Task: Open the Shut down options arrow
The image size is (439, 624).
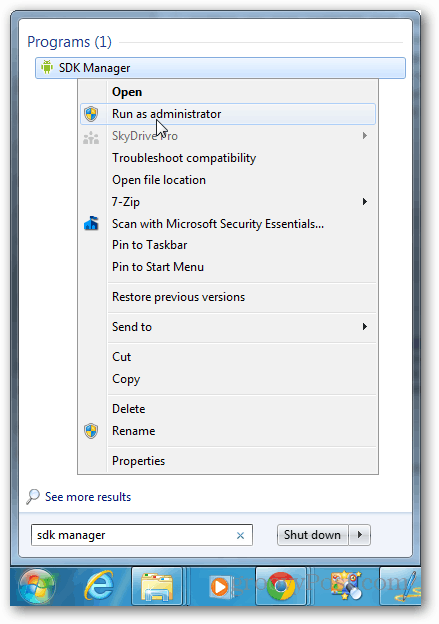Action: [x=360, y=534]
